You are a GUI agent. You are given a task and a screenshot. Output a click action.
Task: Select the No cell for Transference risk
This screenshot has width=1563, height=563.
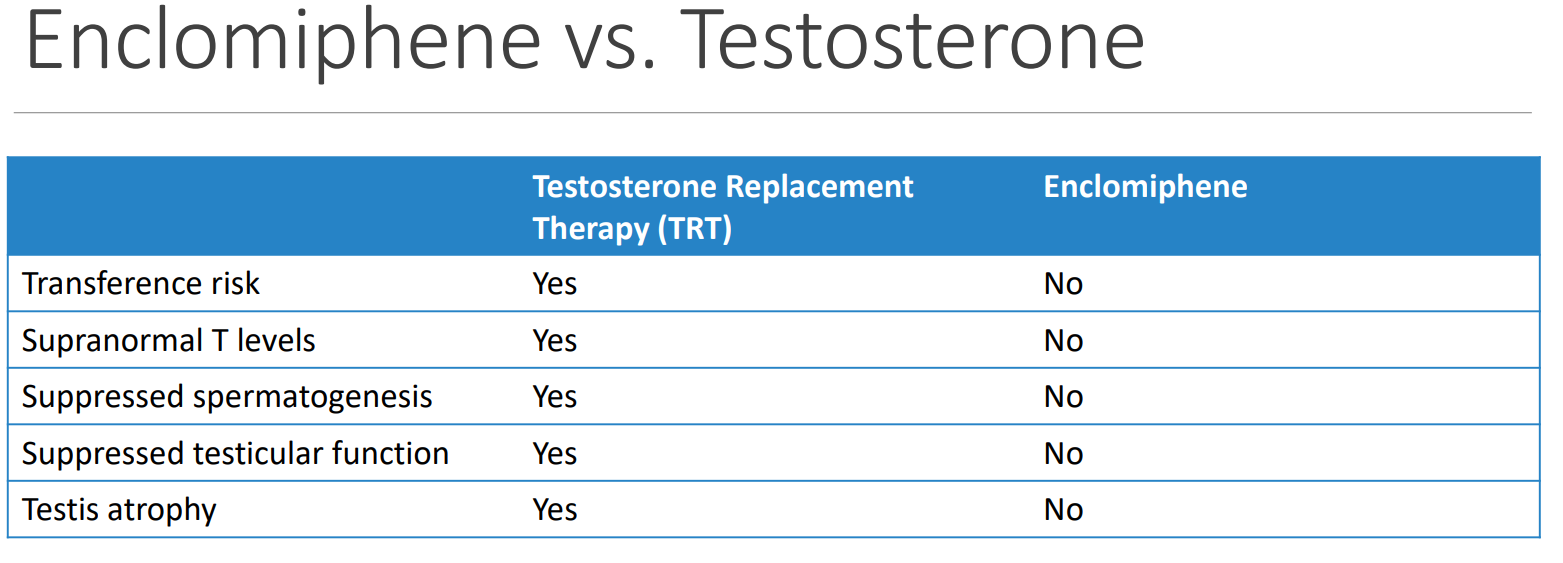[1063, 284]
